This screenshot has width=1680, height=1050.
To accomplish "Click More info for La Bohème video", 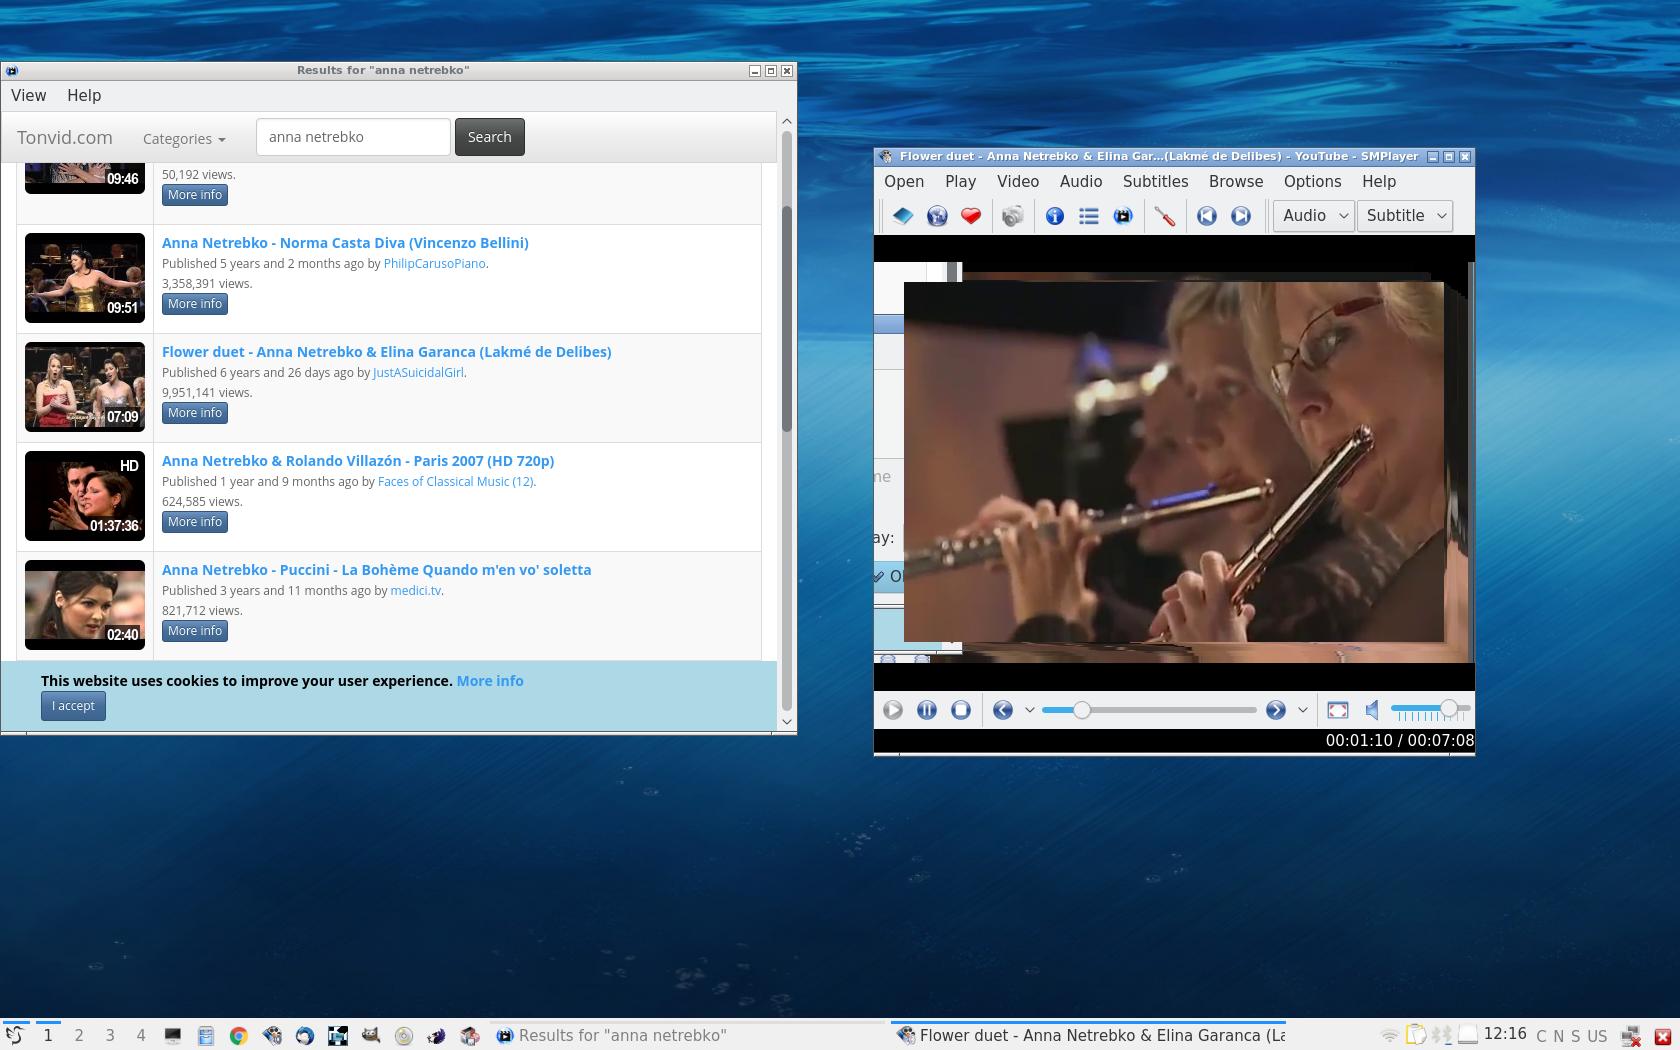I will click(x=195, y=631).
